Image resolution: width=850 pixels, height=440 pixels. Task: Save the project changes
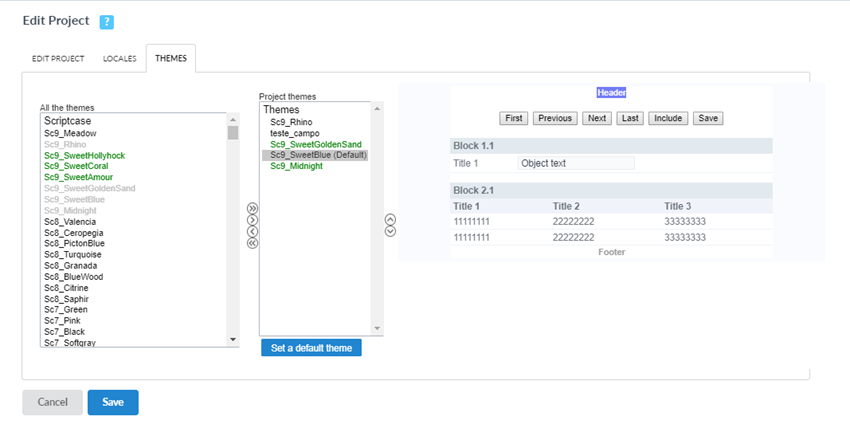[113, 402]
